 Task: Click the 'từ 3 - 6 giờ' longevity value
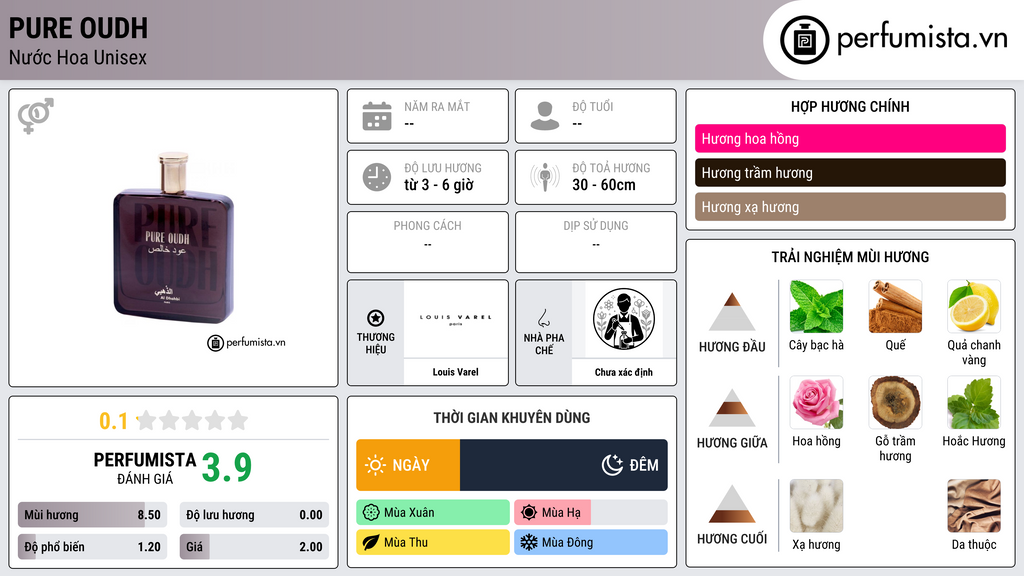(x=439, y=185)
